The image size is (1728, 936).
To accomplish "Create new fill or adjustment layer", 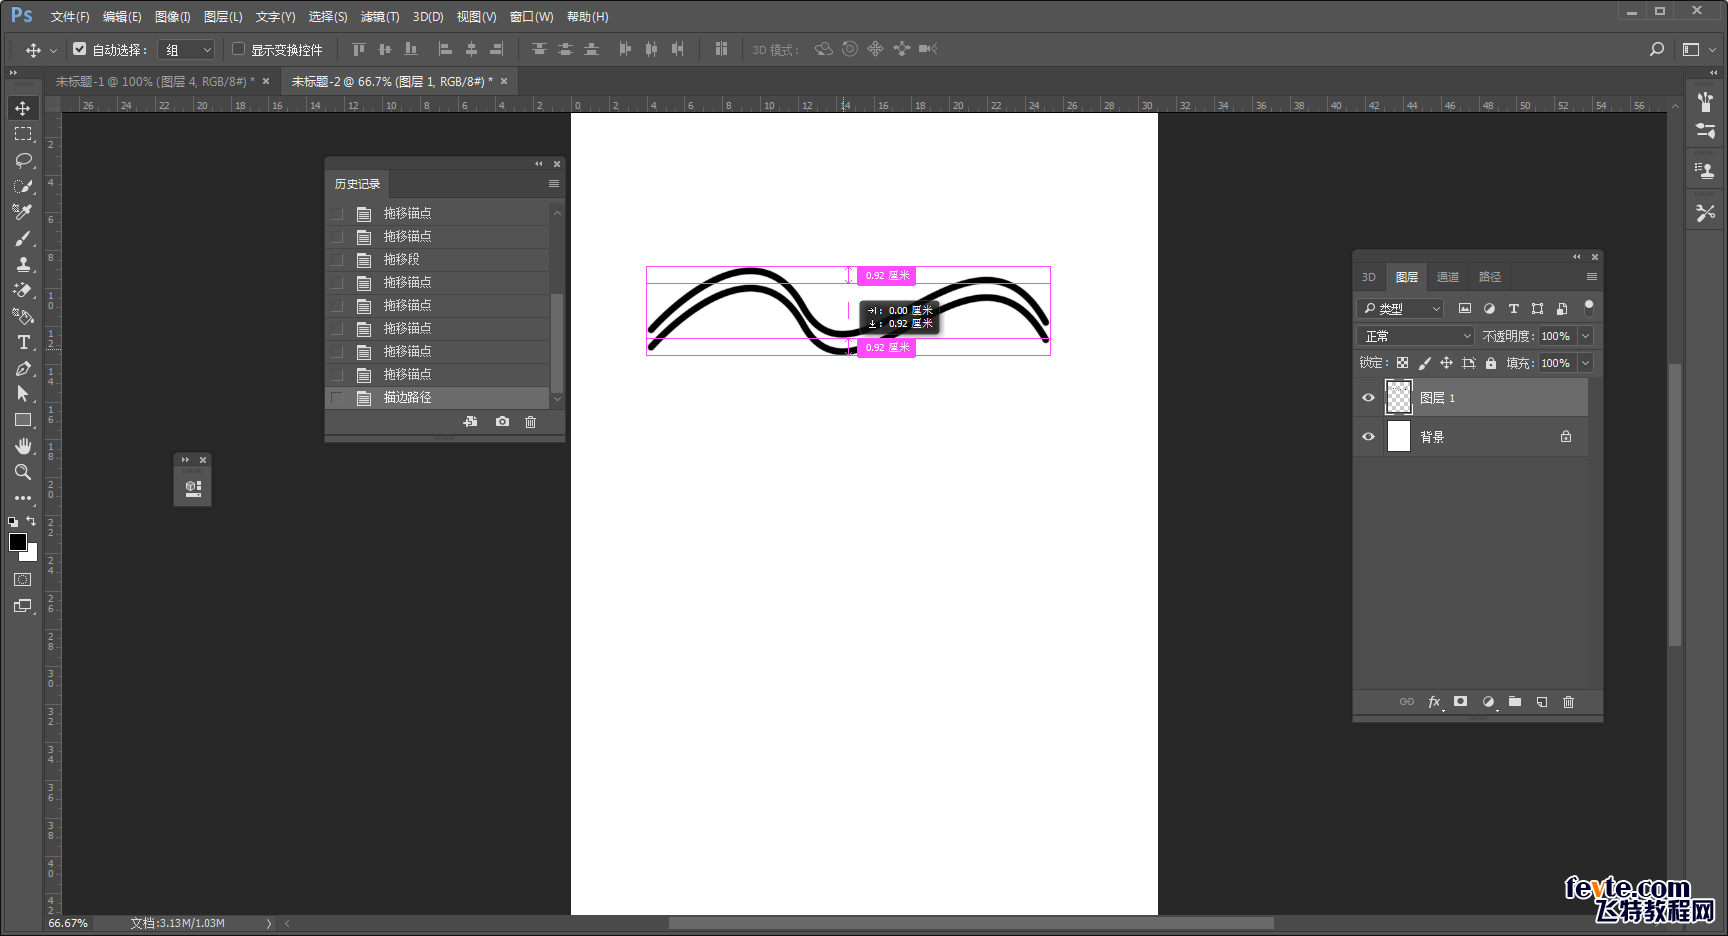I will tap(1488, 702).
